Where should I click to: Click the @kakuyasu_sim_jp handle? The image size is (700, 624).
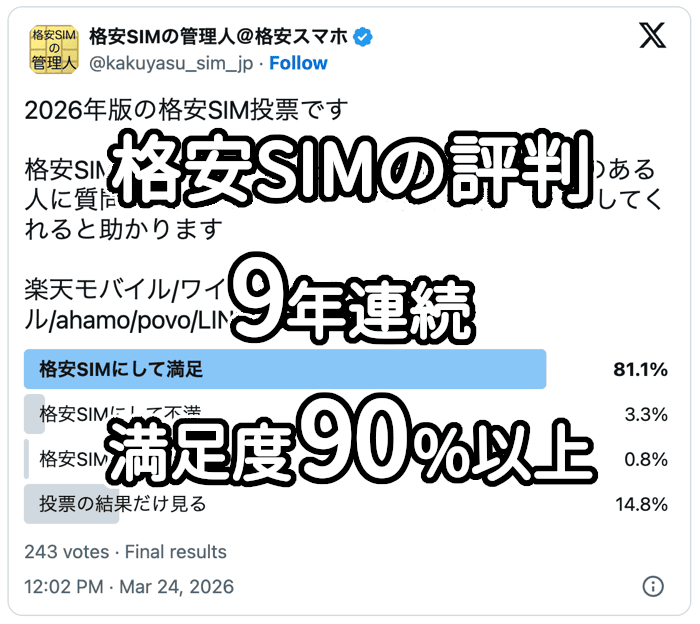[171, 63]
